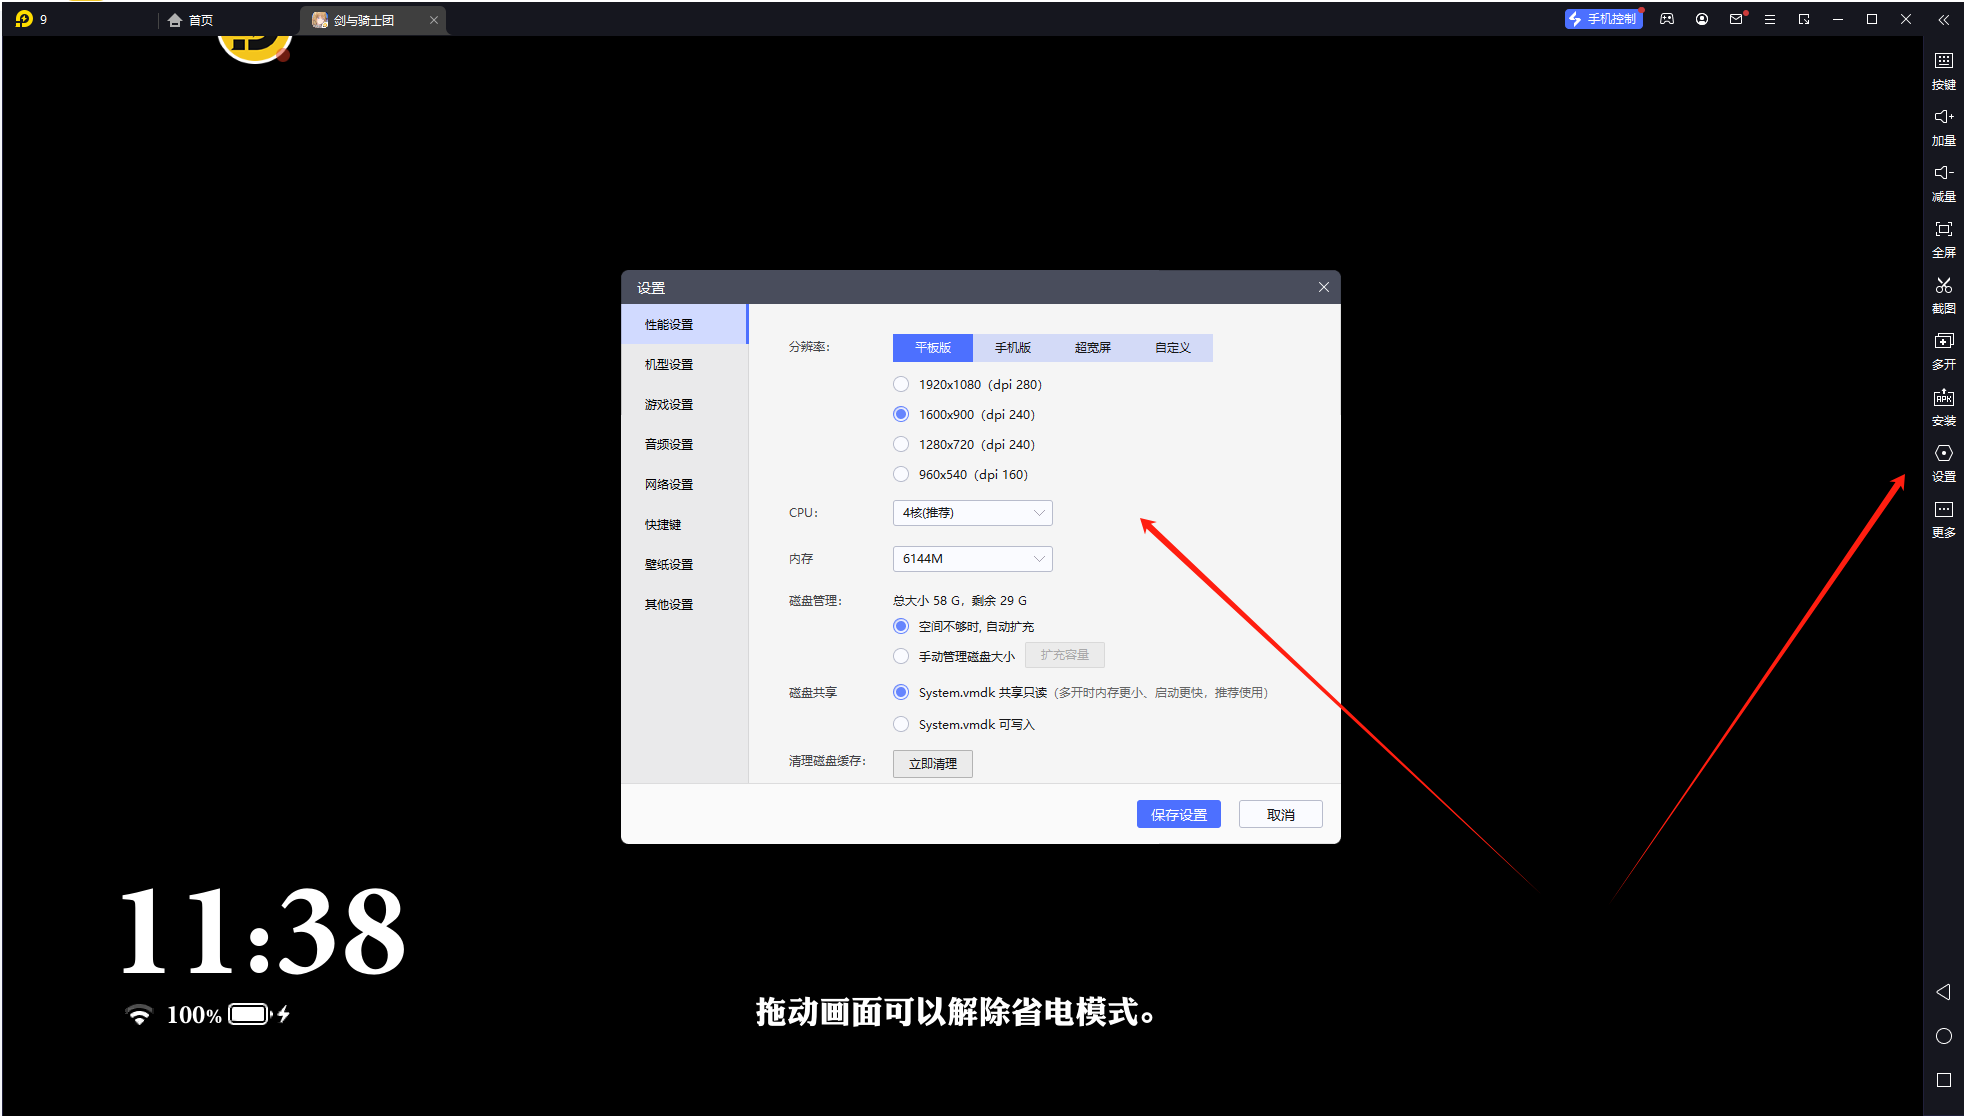Viewport: 1964px width, 1116px height.
Task: Click the 手机控制 phone control button
Action: (x=1603, y=19)
